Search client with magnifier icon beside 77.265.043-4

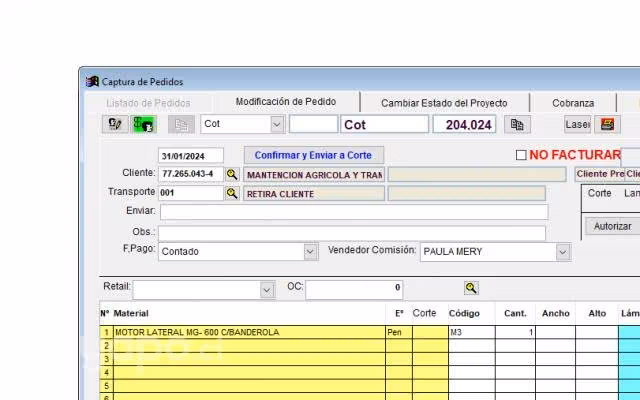click(232, 174)
